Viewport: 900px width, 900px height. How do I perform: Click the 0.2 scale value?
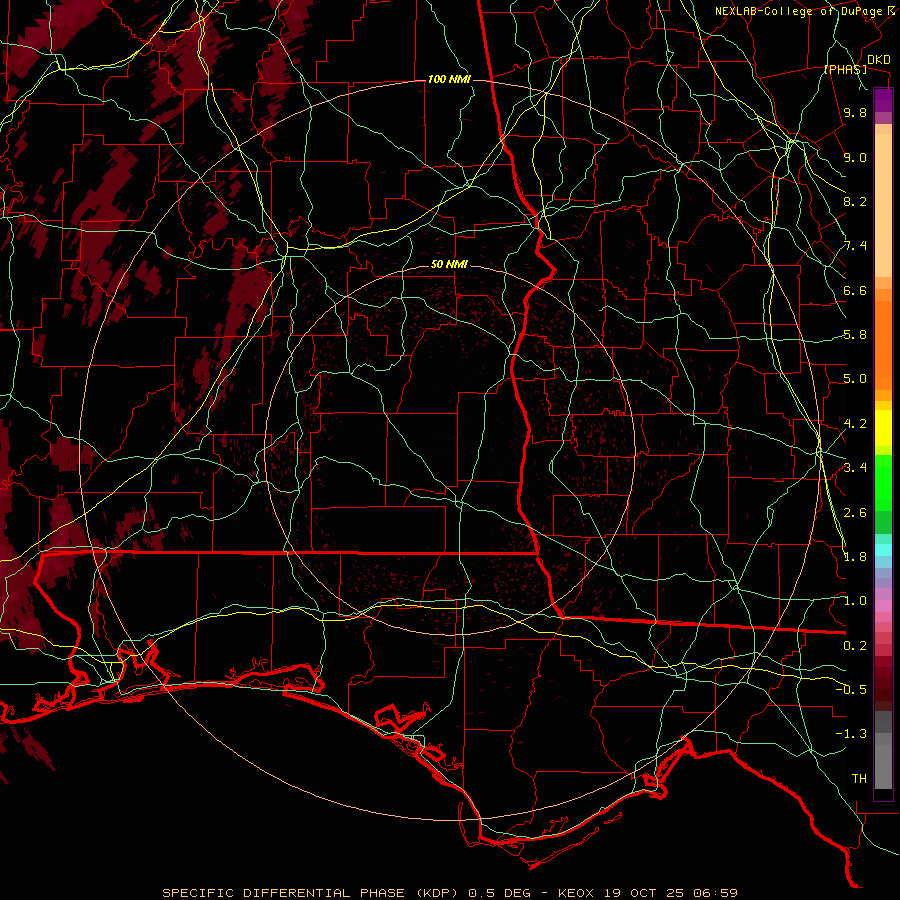pos(855,646)
